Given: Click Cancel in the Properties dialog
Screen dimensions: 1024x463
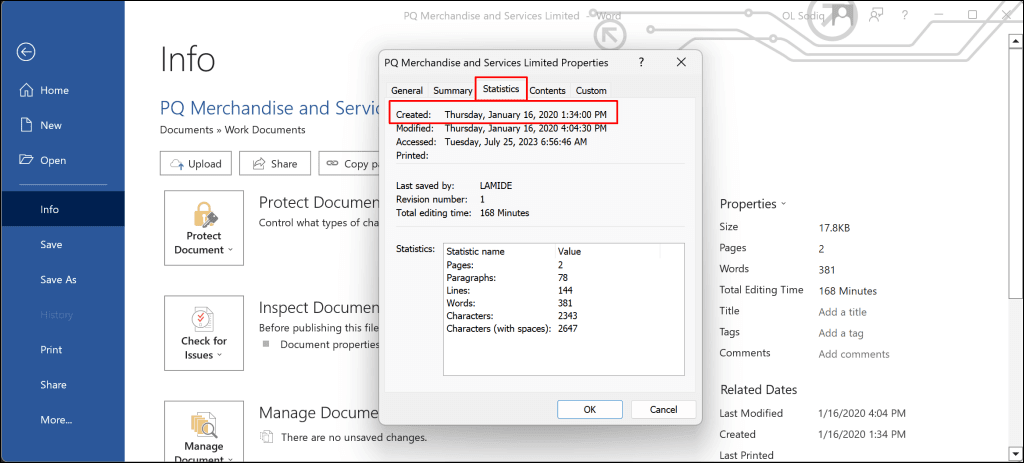Looking at the screenshot, I should (x=664, y=409).
